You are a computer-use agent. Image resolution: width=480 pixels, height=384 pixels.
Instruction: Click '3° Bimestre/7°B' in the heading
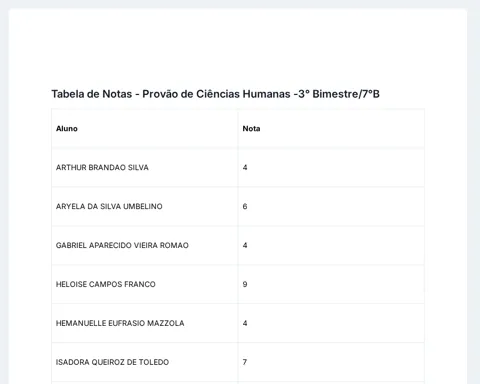[x=339, y=94]
